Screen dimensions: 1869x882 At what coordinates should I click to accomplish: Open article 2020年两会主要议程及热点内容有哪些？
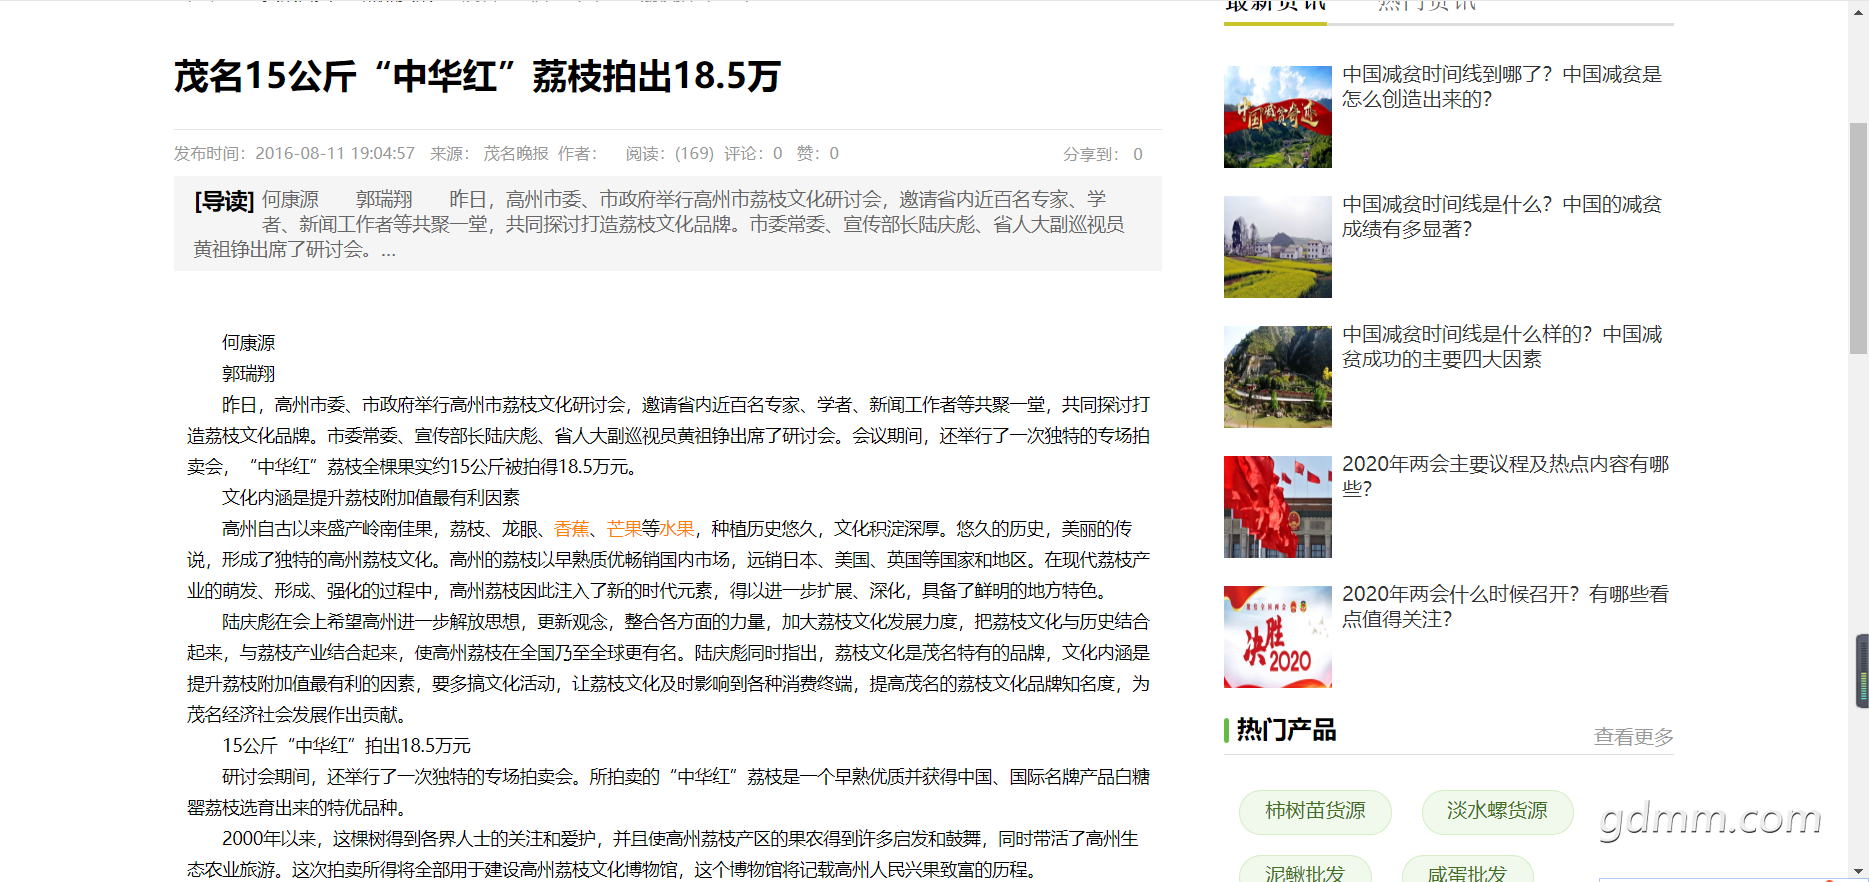1505,477
